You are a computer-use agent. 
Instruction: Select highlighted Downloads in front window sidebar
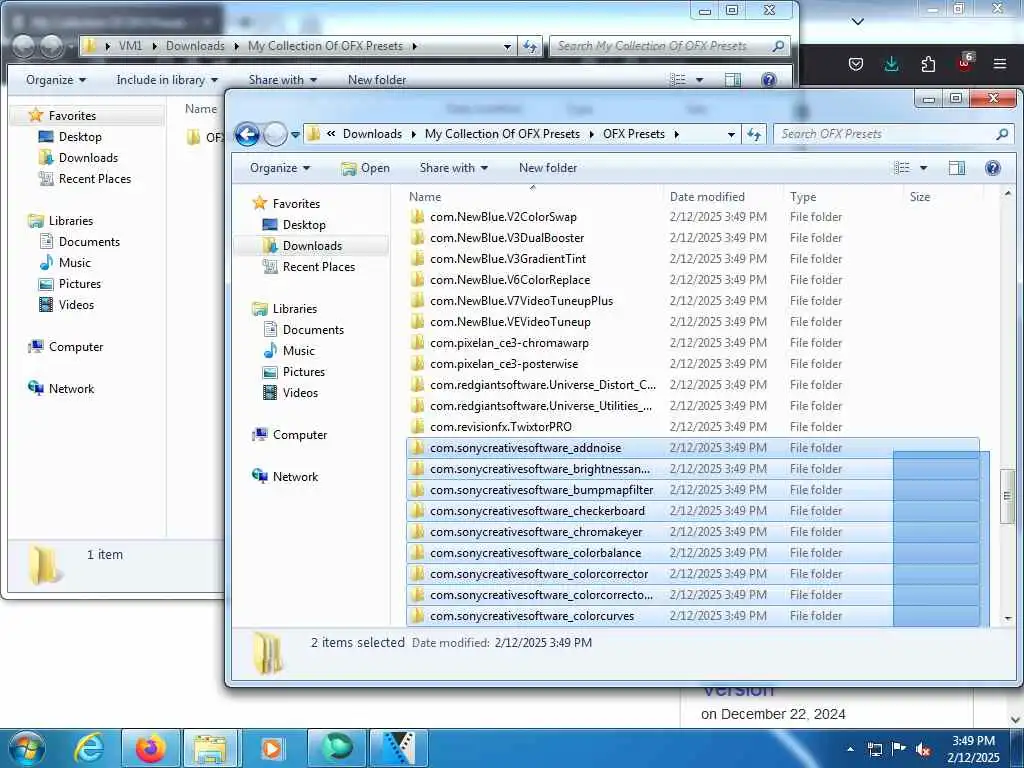coord(312,246)
